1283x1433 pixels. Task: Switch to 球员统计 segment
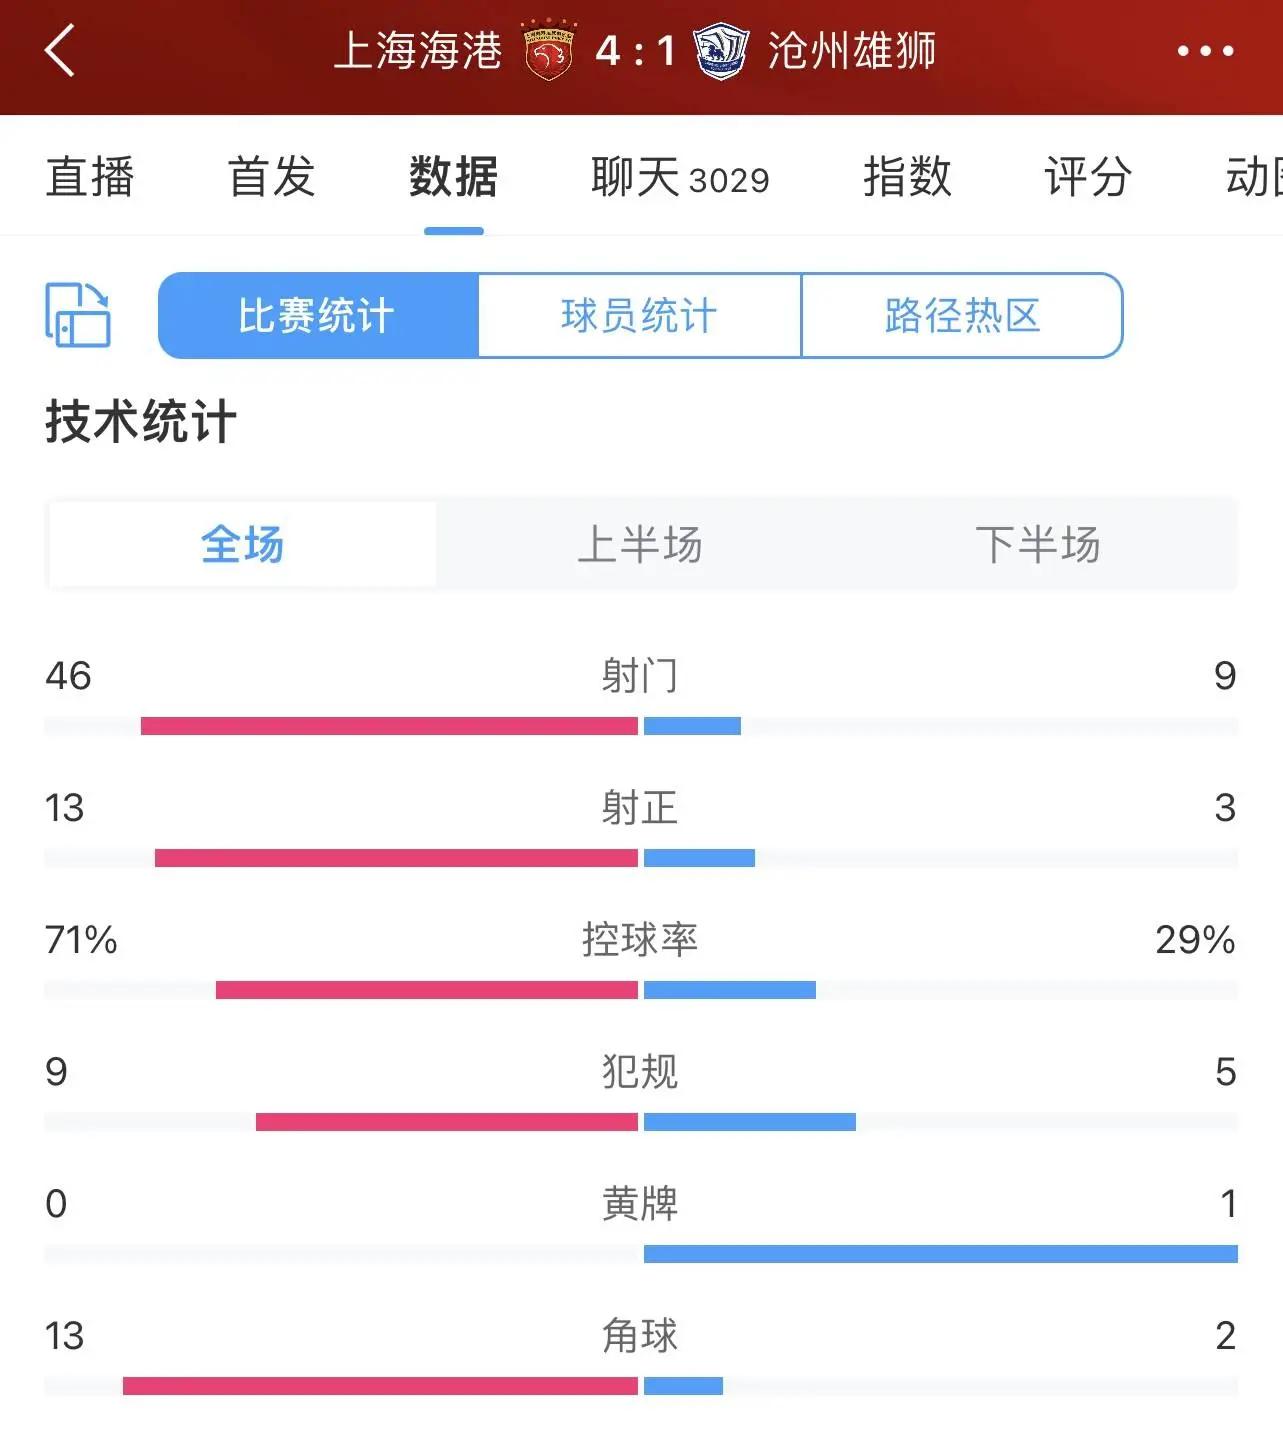pos(640,315)
